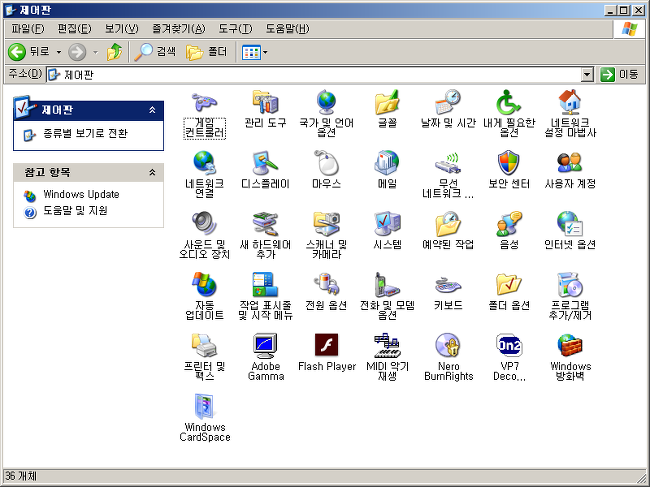Open the 파일(F) menu

click(27, 29)
